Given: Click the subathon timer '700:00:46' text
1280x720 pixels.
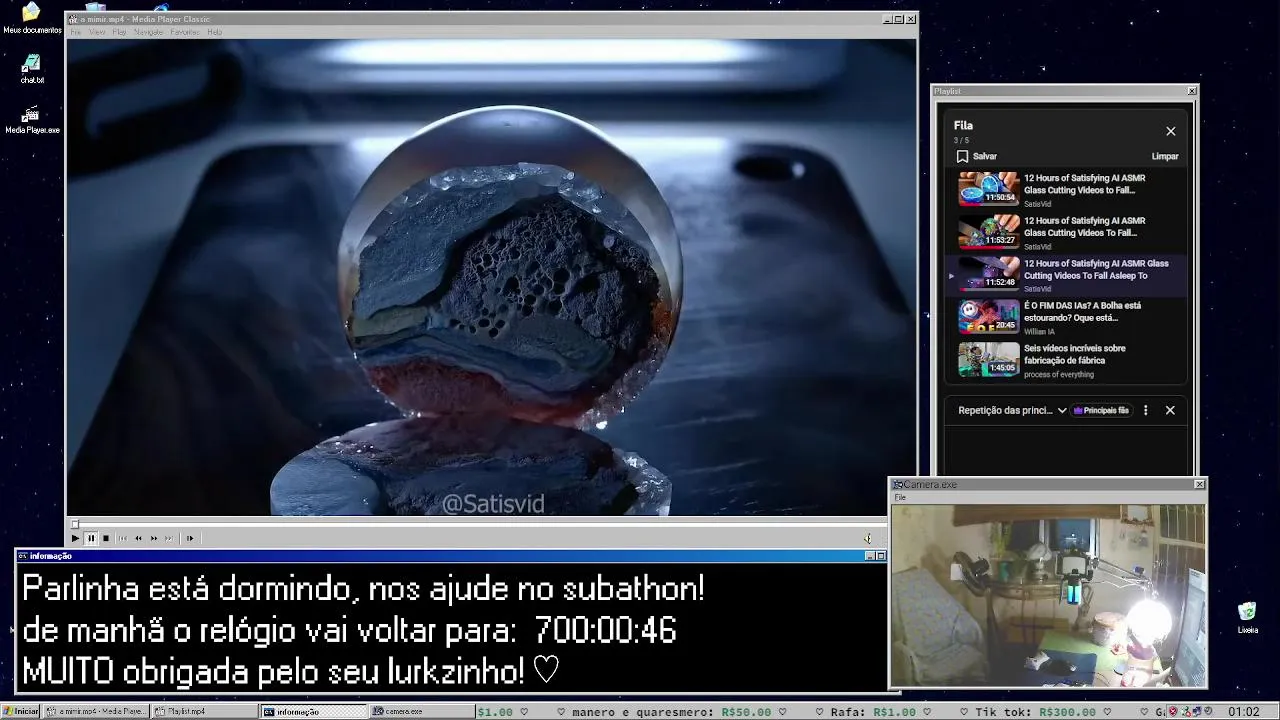Looking at the screenshot, I should 605,631.
